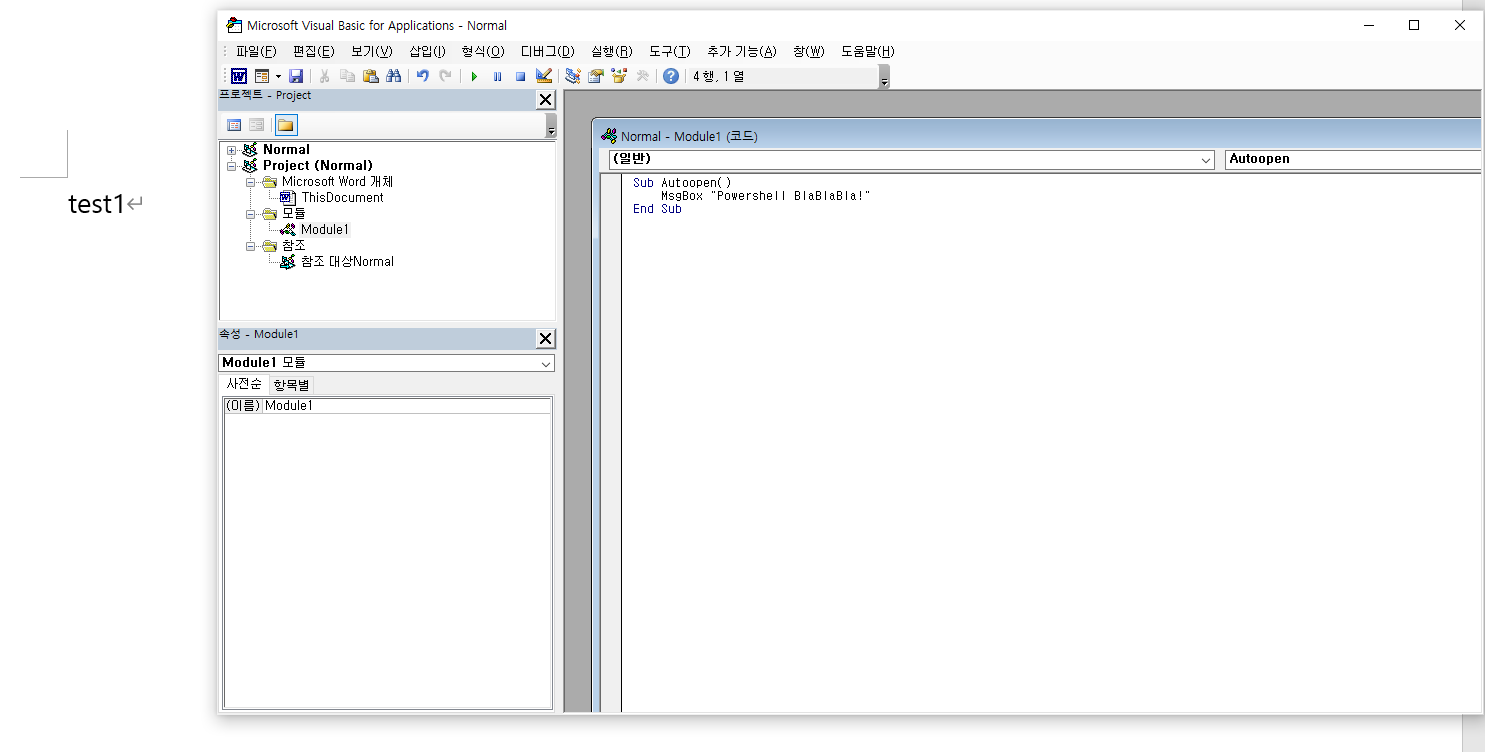Click the End Sub code line

click(657, 209)
